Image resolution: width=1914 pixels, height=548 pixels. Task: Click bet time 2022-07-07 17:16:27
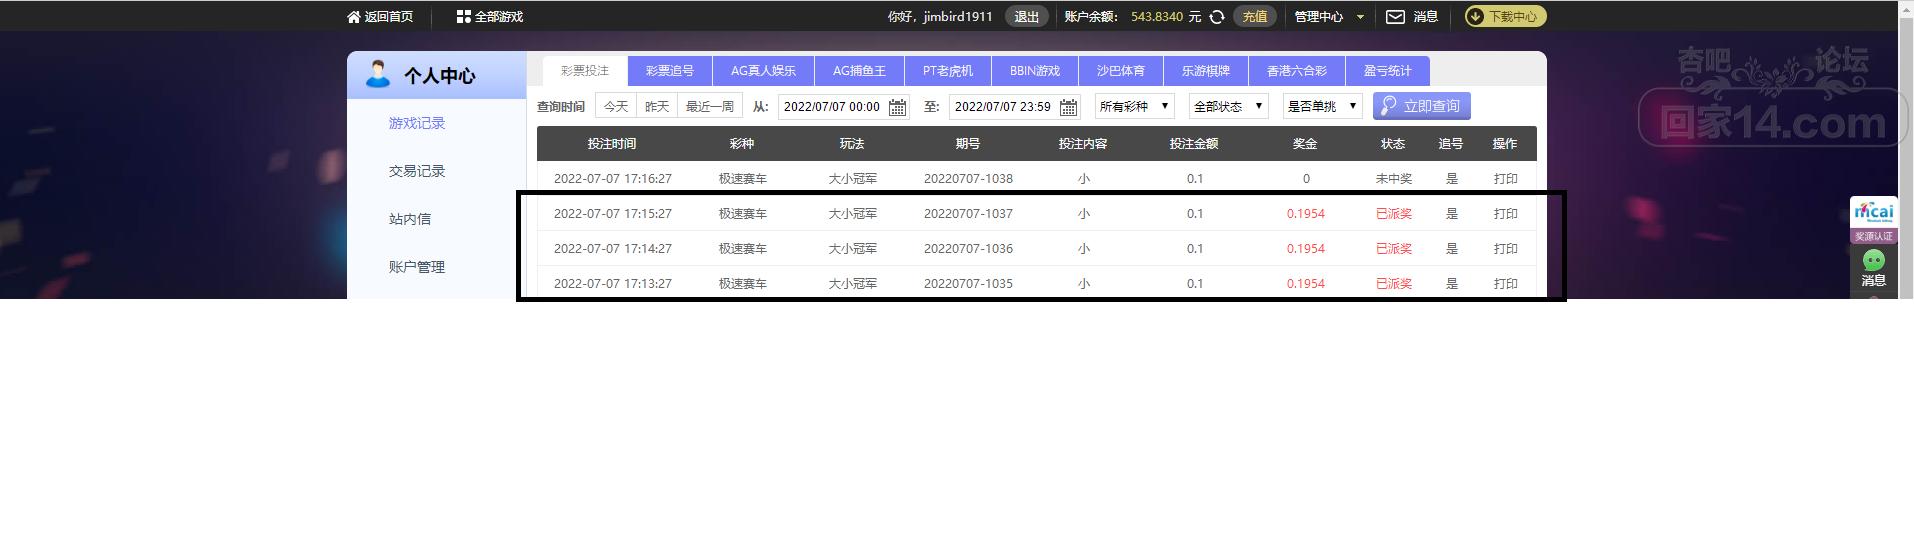(x=613, y=179)
